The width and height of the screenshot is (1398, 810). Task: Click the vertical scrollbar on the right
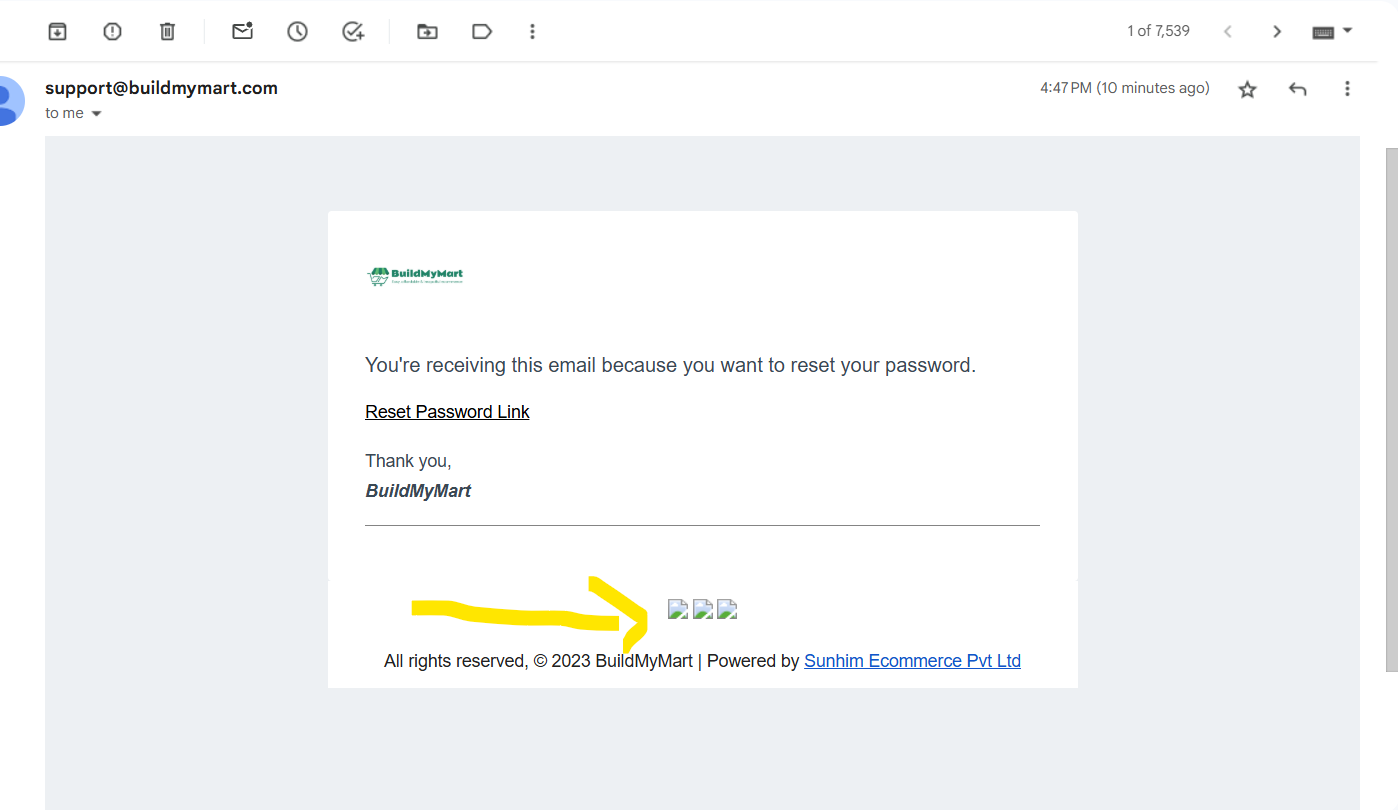(x=1391, y=410)
